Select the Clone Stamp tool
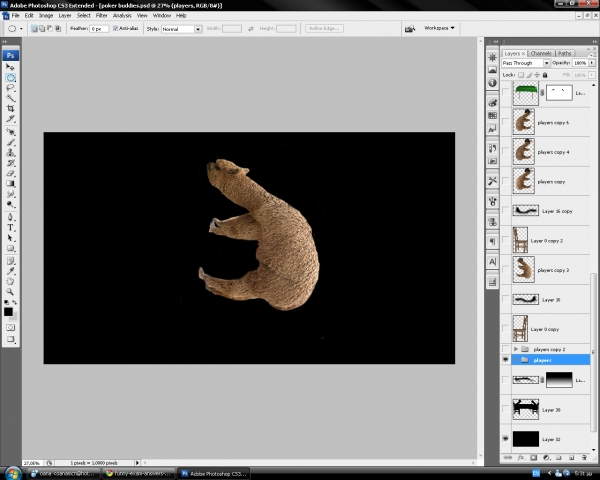The height and width of the screenshot is (480, 600). (x=10, y=153)
